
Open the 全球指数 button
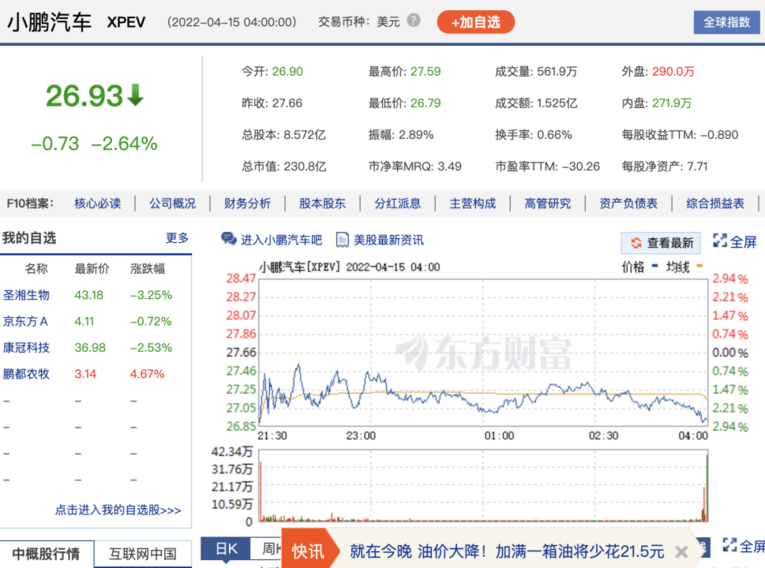(726, 22)
